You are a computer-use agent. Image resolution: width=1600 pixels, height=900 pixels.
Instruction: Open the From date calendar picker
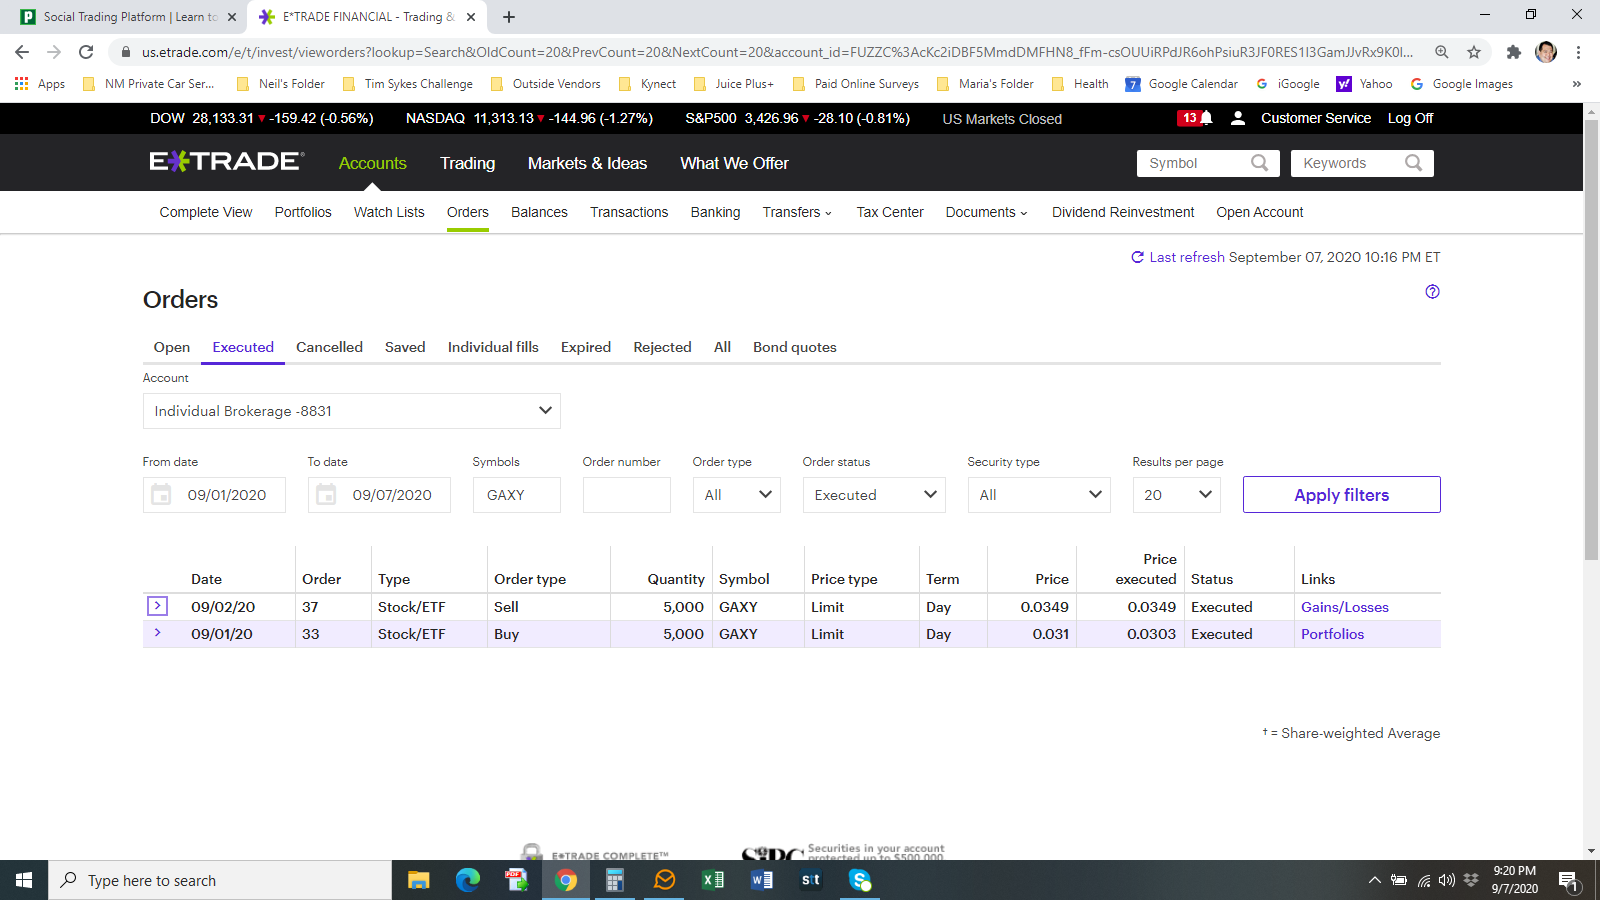(161, 495)
